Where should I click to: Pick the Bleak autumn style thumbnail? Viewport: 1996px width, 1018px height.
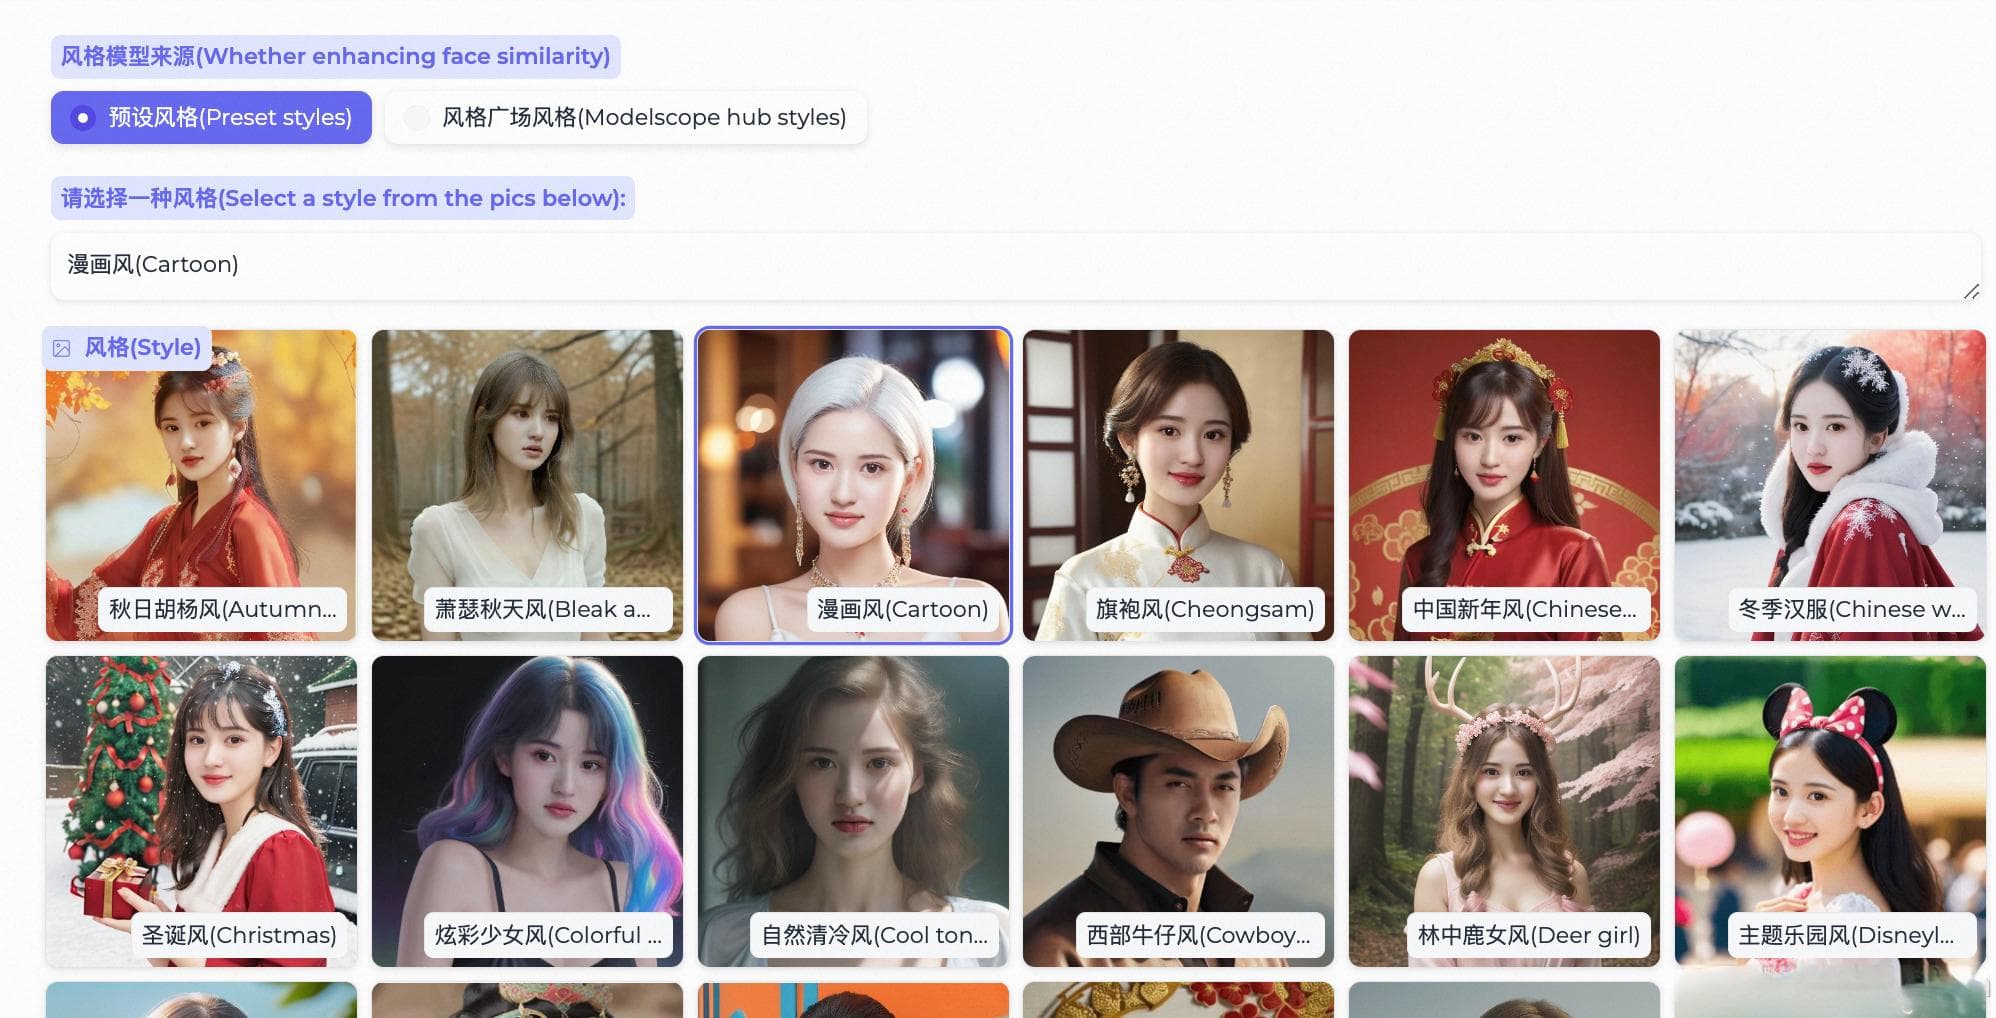coord(527,485)
